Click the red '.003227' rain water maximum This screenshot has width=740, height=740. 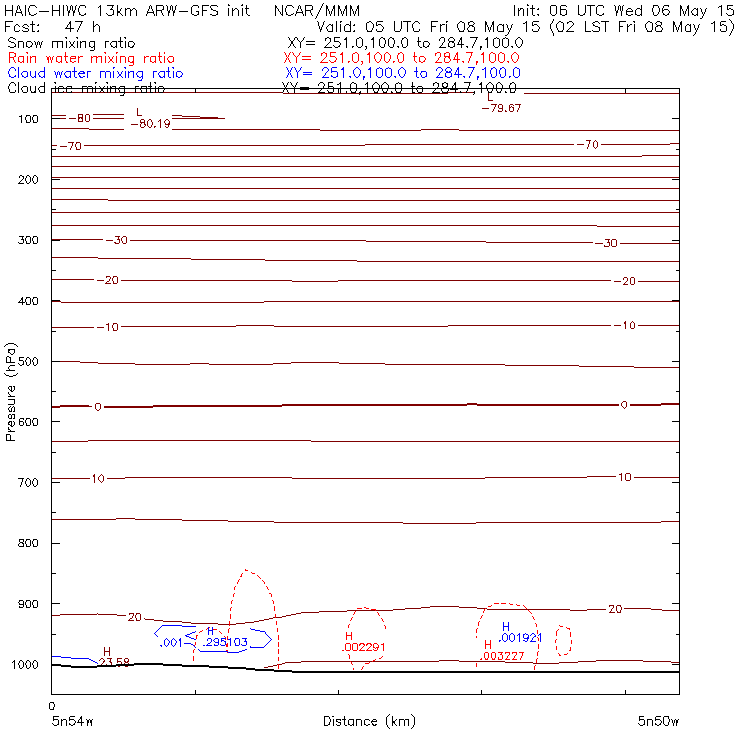point(502,656)
